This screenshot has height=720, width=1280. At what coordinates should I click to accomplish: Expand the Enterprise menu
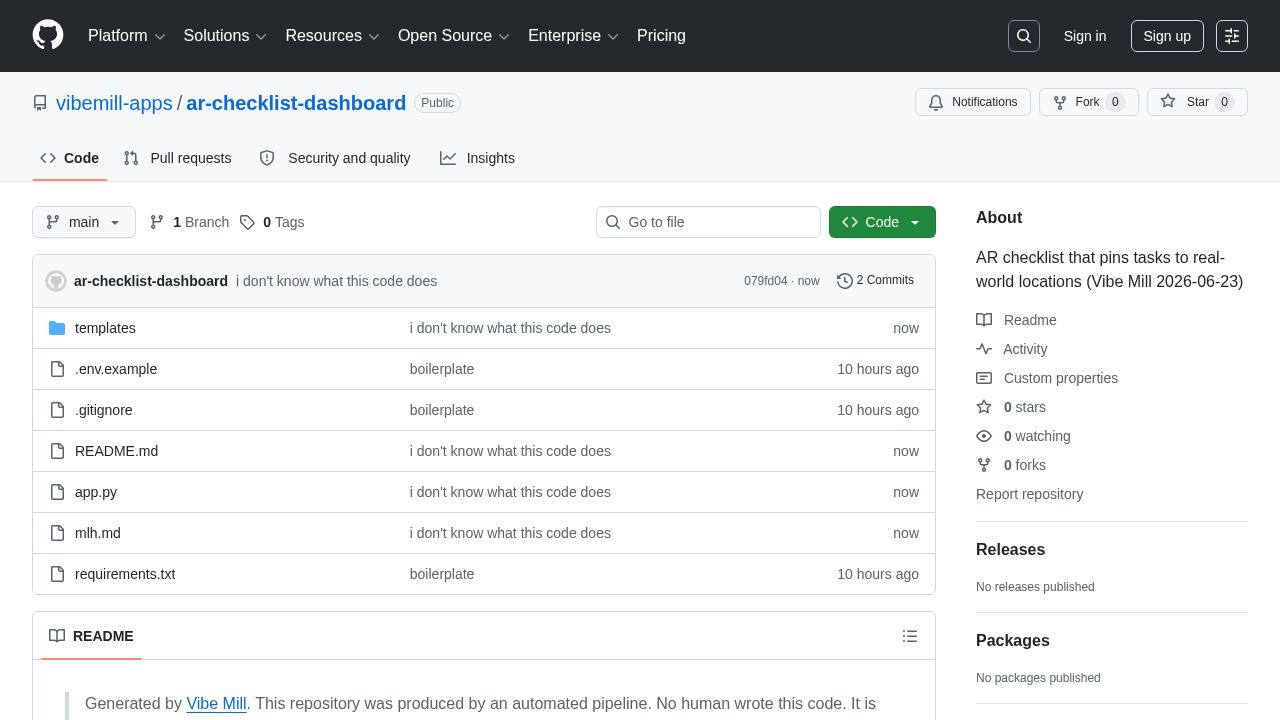[574, 36]
